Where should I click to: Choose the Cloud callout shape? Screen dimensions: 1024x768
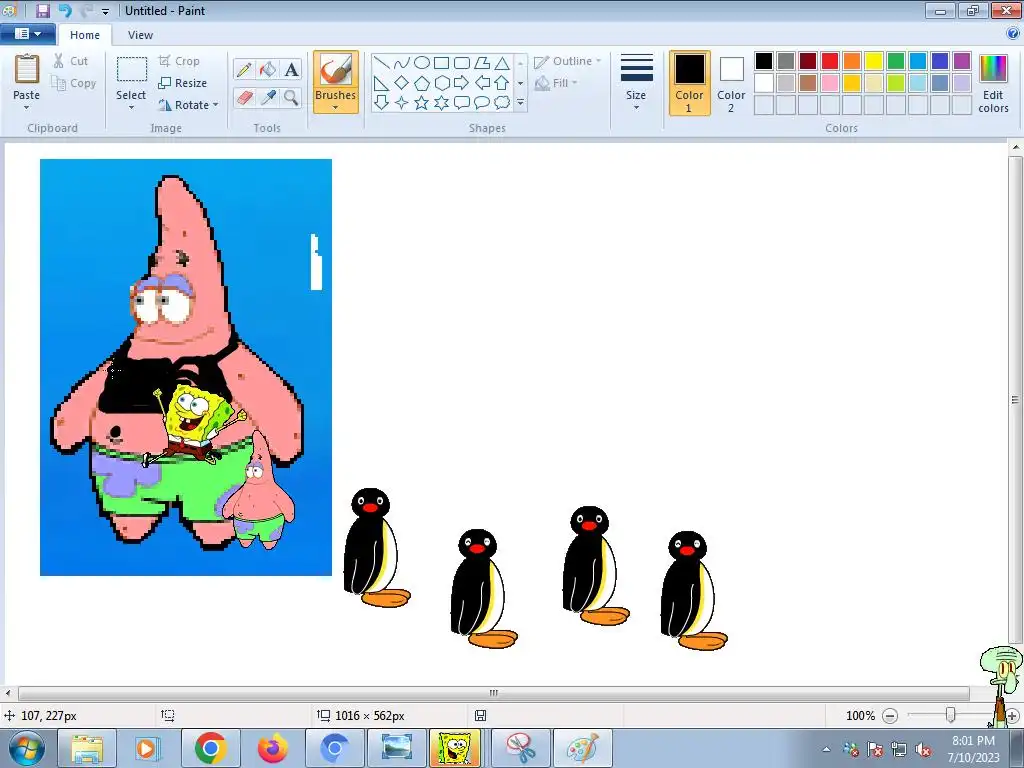[x=502, y=103]
